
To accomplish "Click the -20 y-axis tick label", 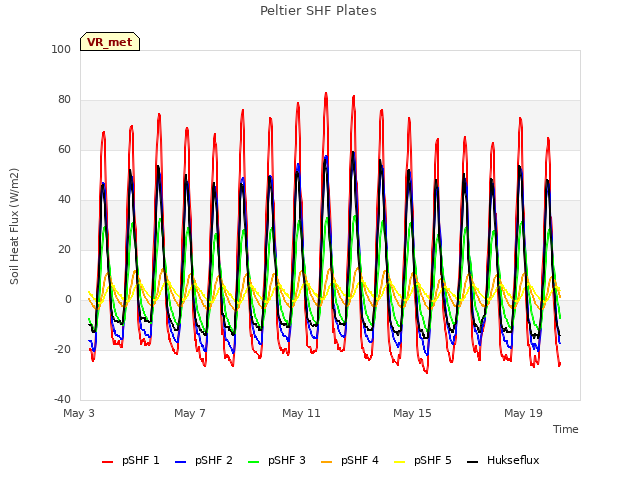I will [62, 349].
